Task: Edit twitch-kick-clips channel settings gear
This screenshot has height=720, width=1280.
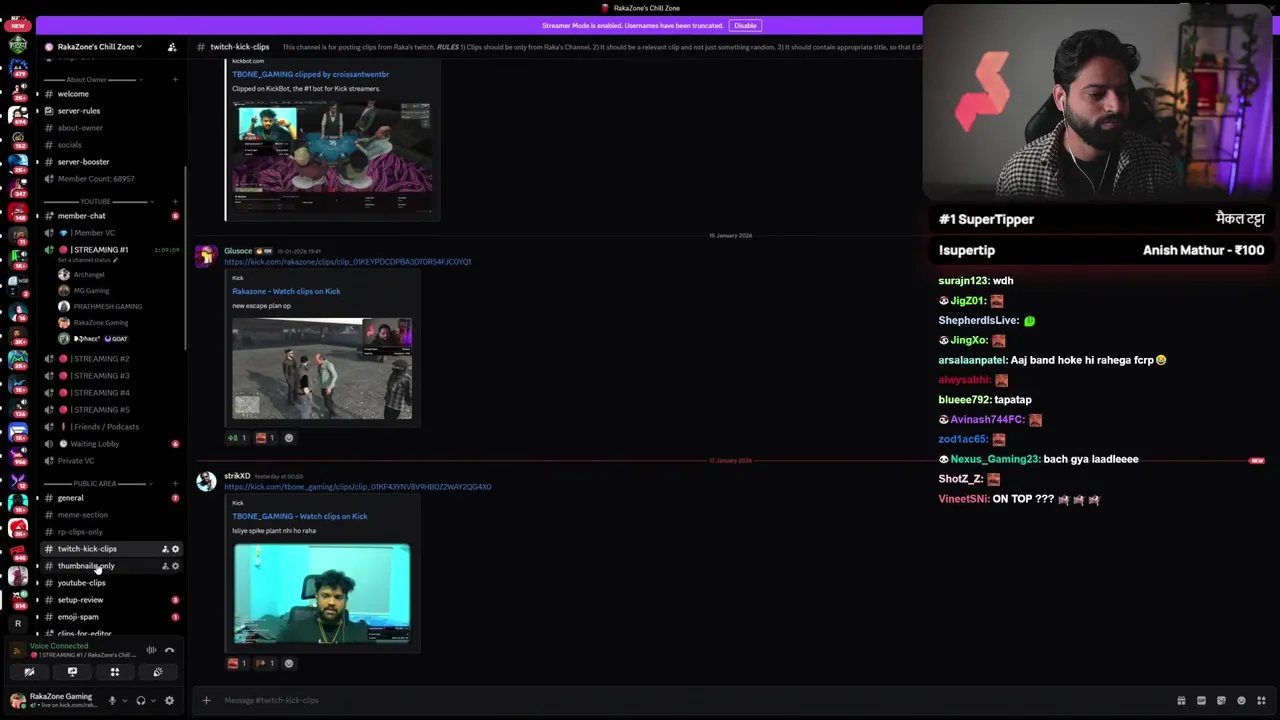Action: pos(175,549)
